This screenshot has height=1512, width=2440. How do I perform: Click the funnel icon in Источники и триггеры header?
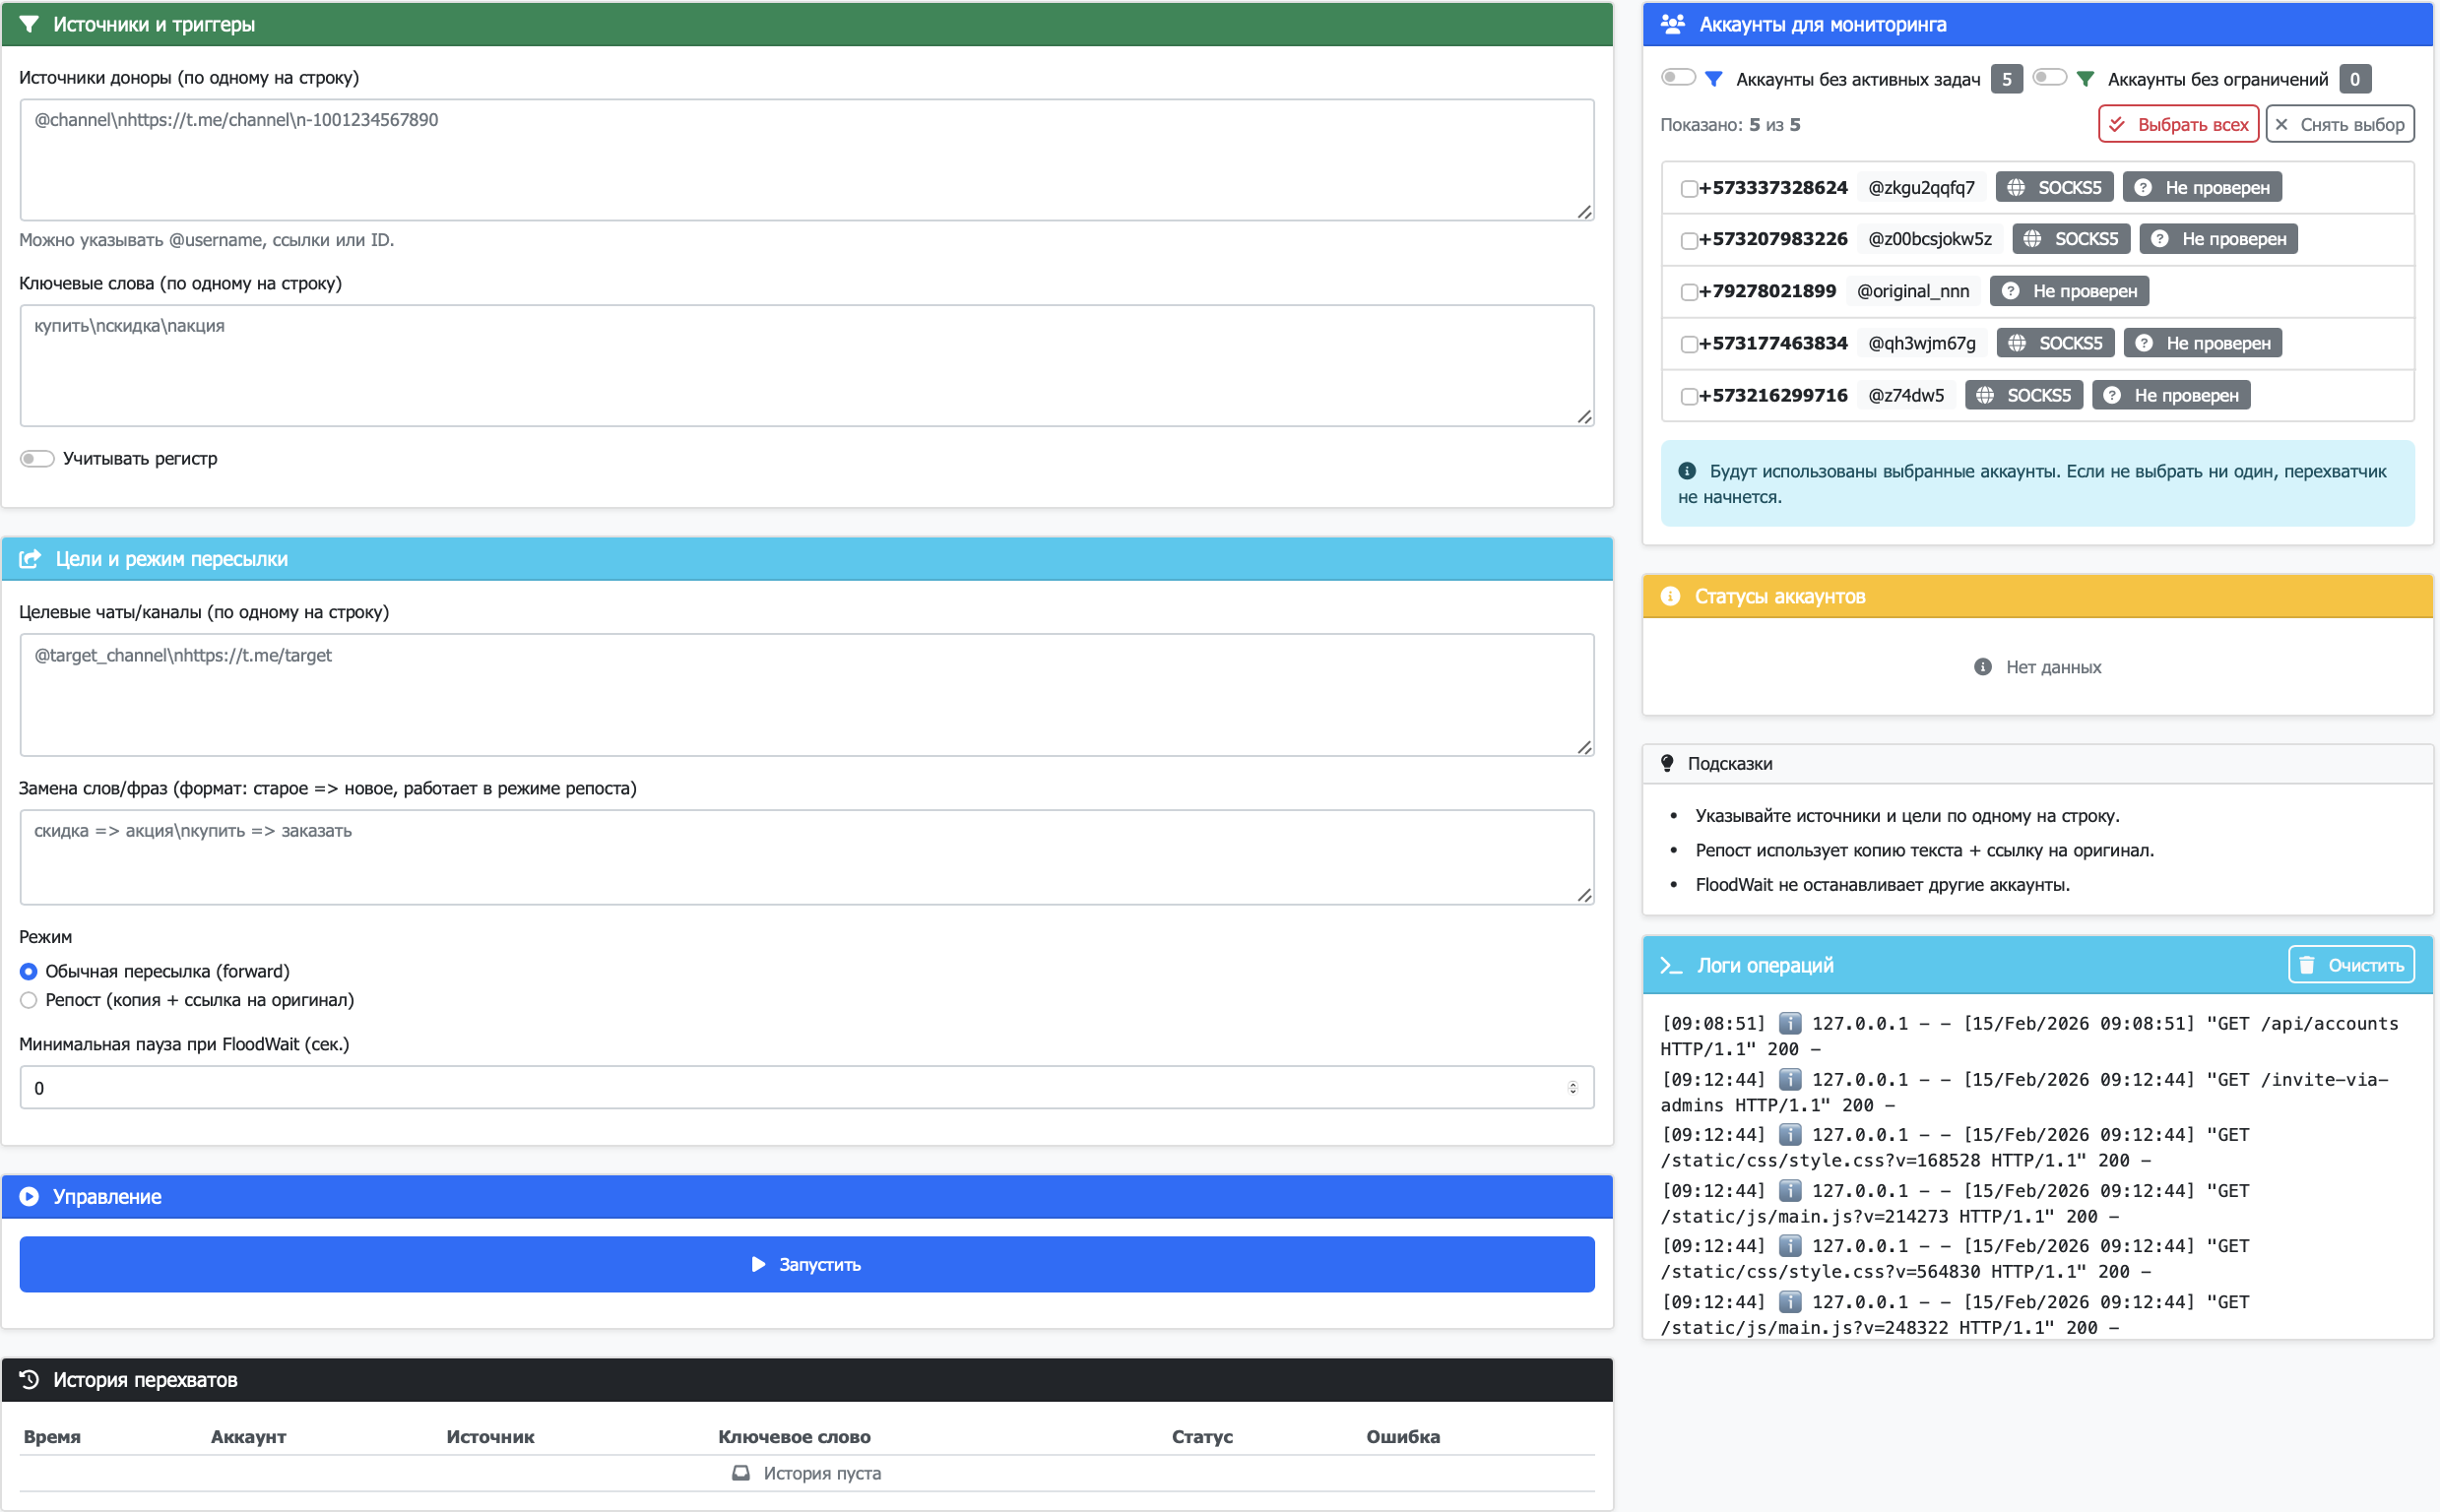pyautogui.click(x=29, y=24)
